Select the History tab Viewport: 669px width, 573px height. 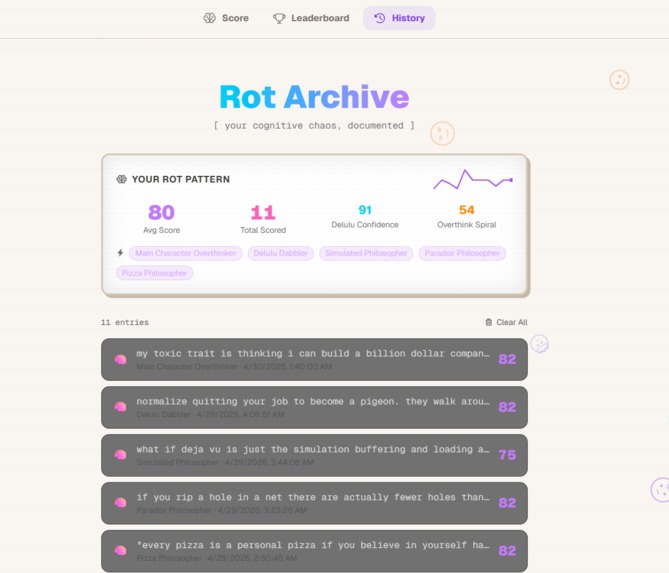[x=399, y=18]
